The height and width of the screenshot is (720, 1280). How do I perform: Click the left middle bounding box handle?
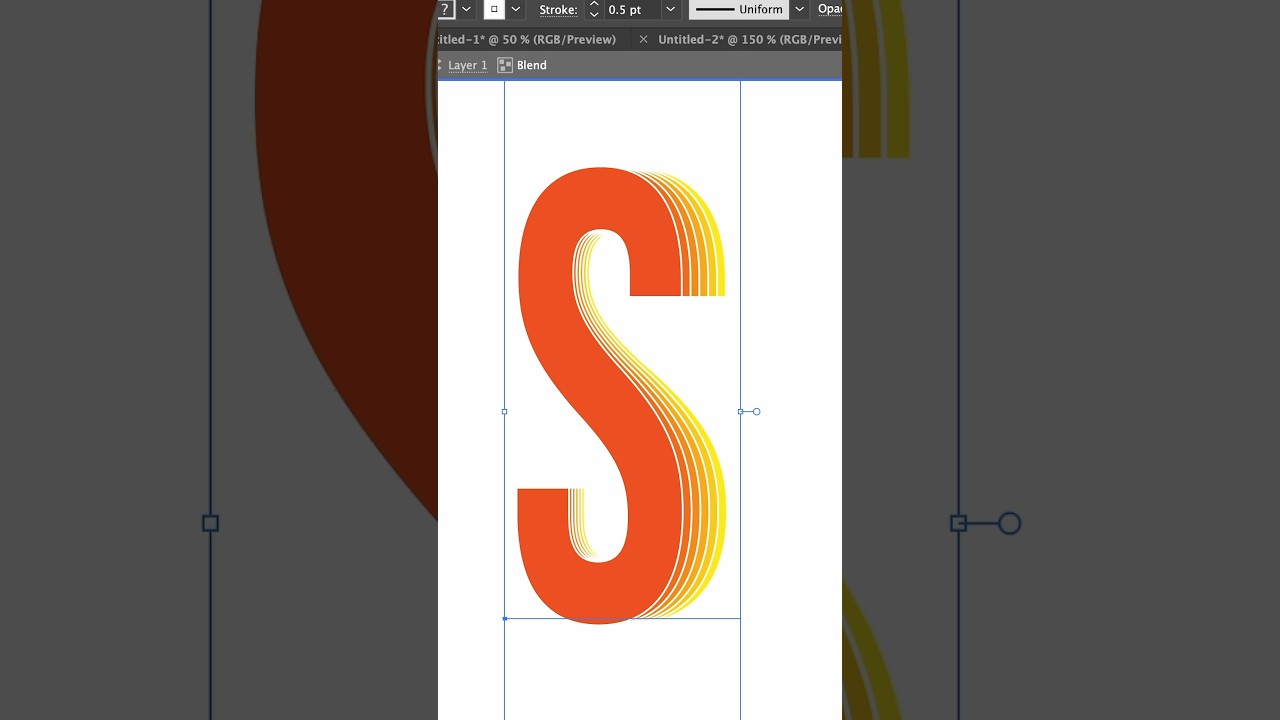point(504,411)
